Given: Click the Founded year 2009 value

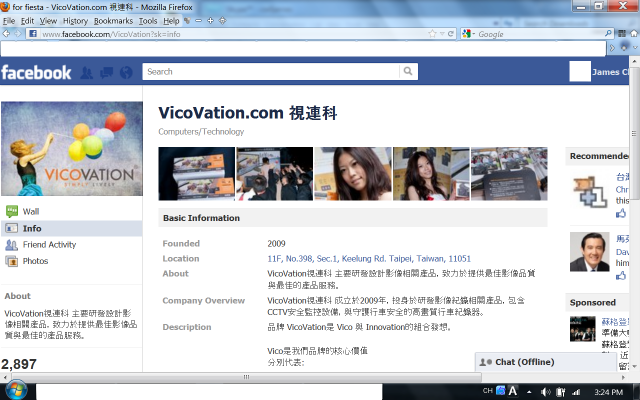Looking at the screenshot, I should [276, 244].
